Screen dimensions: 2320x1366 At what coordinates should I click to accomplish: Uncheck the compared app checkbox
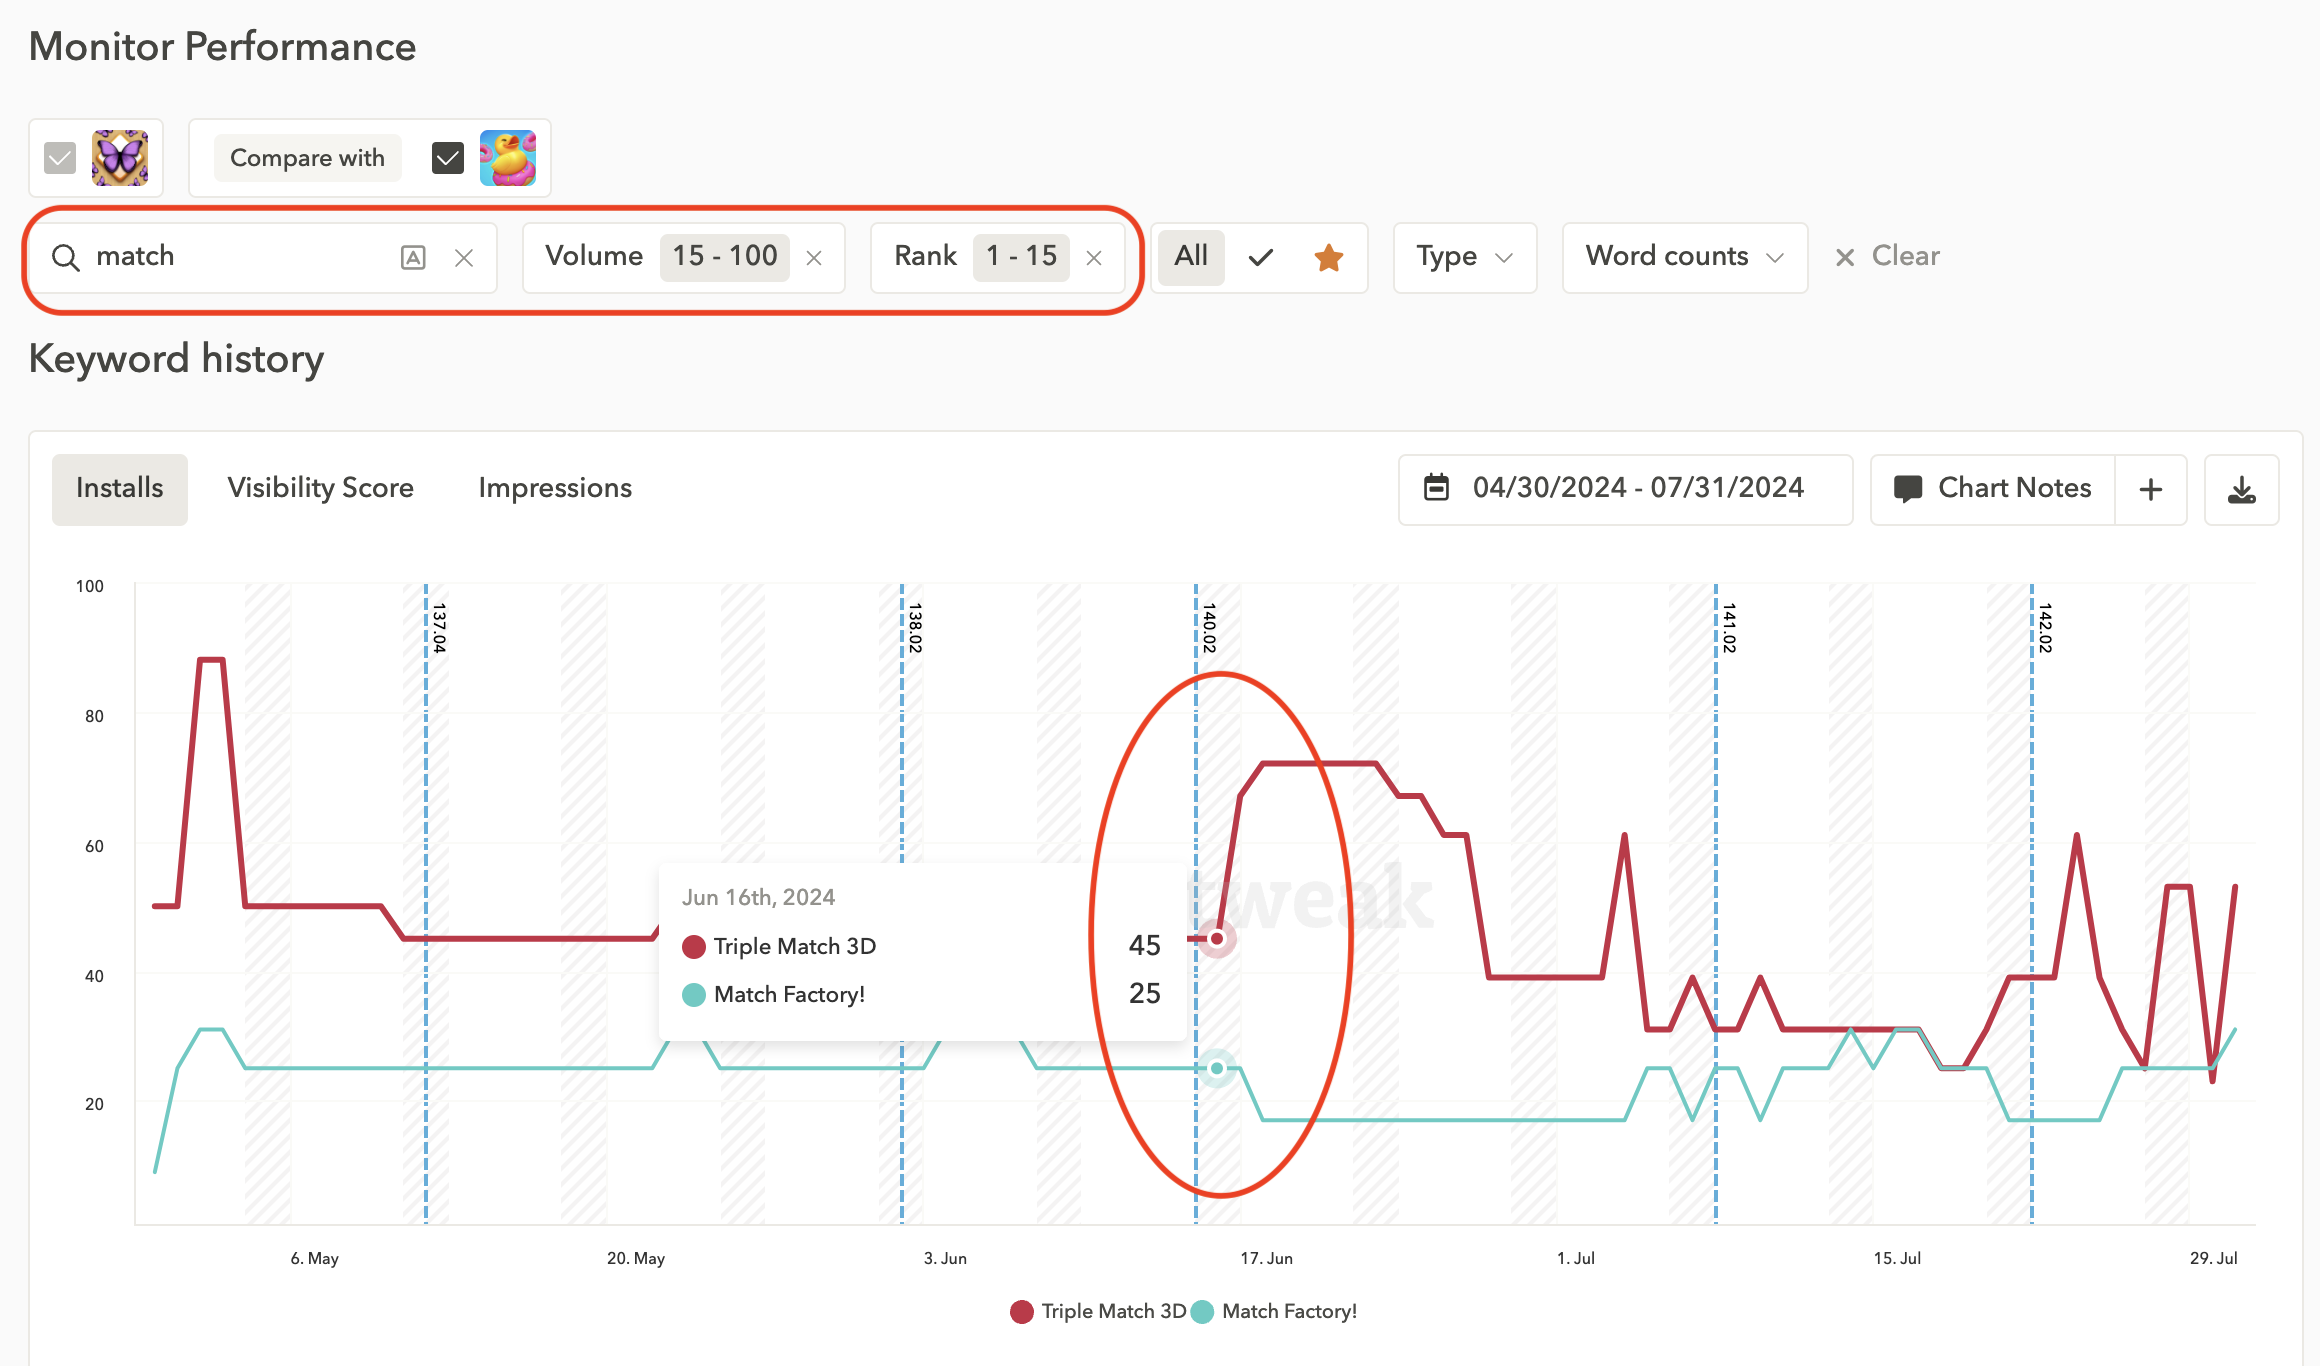tap(448, 158)
